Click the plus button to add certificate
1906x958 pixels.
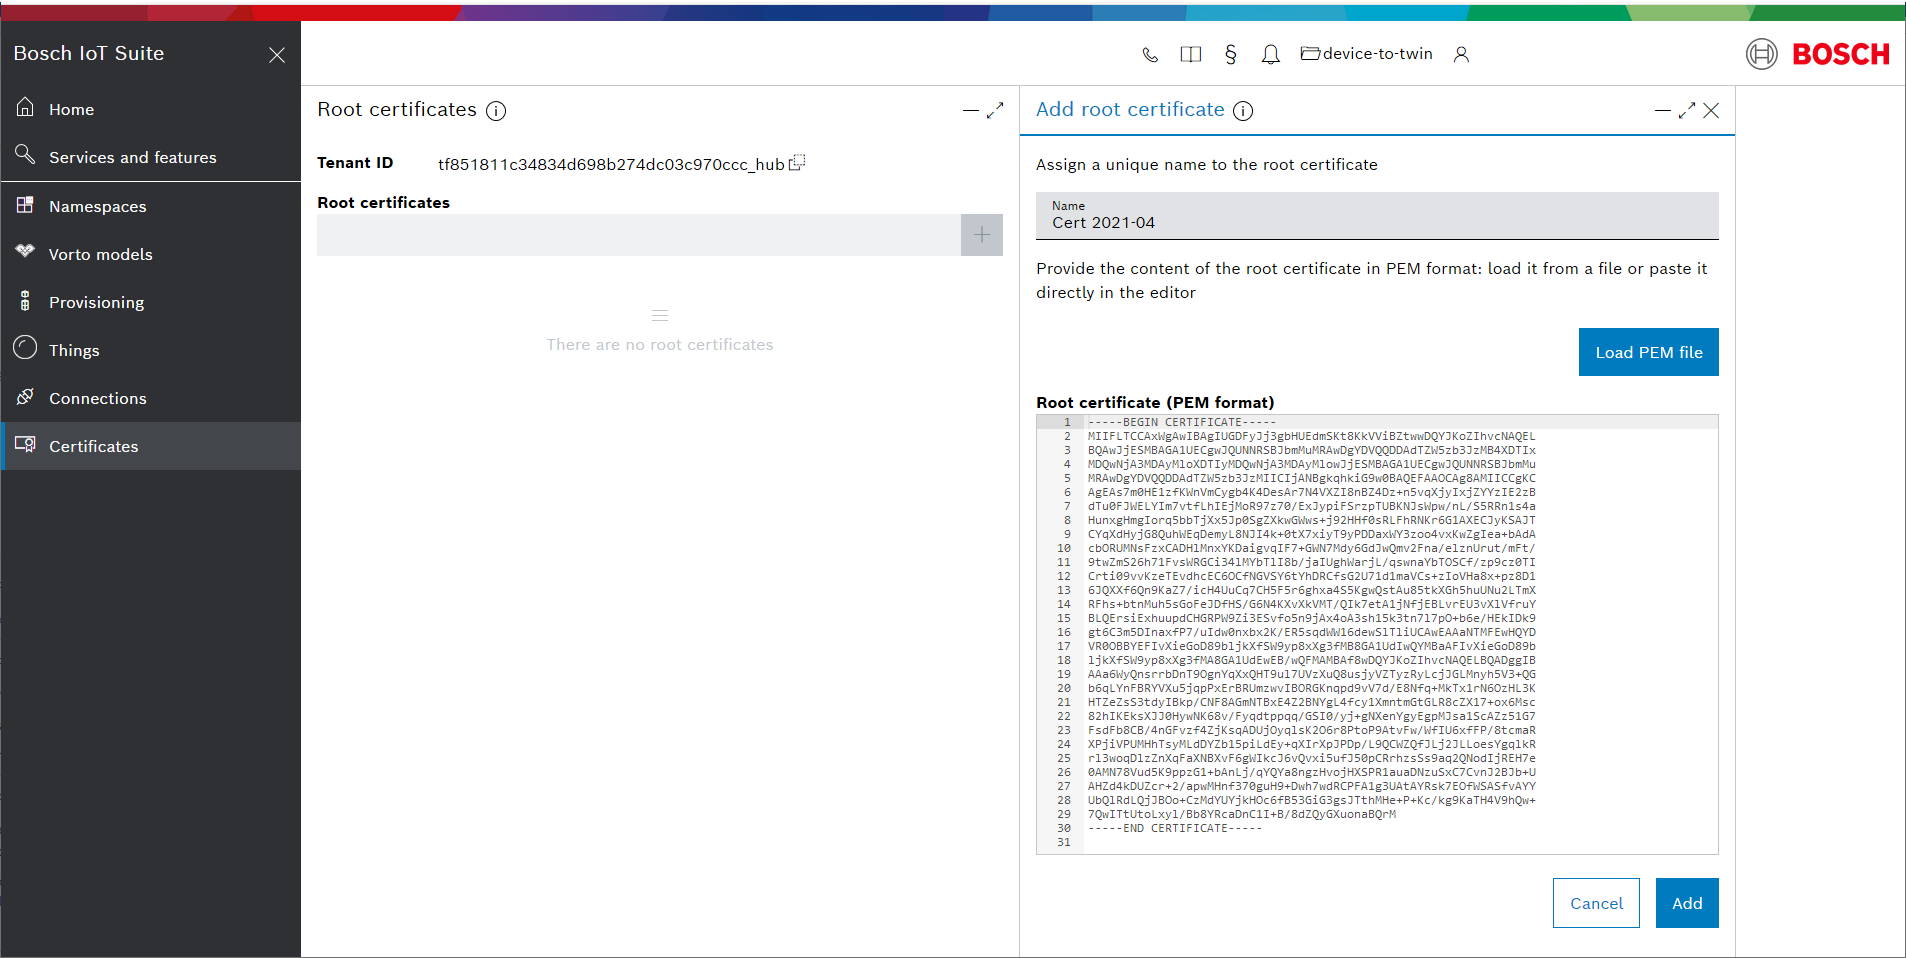point(982,235)
